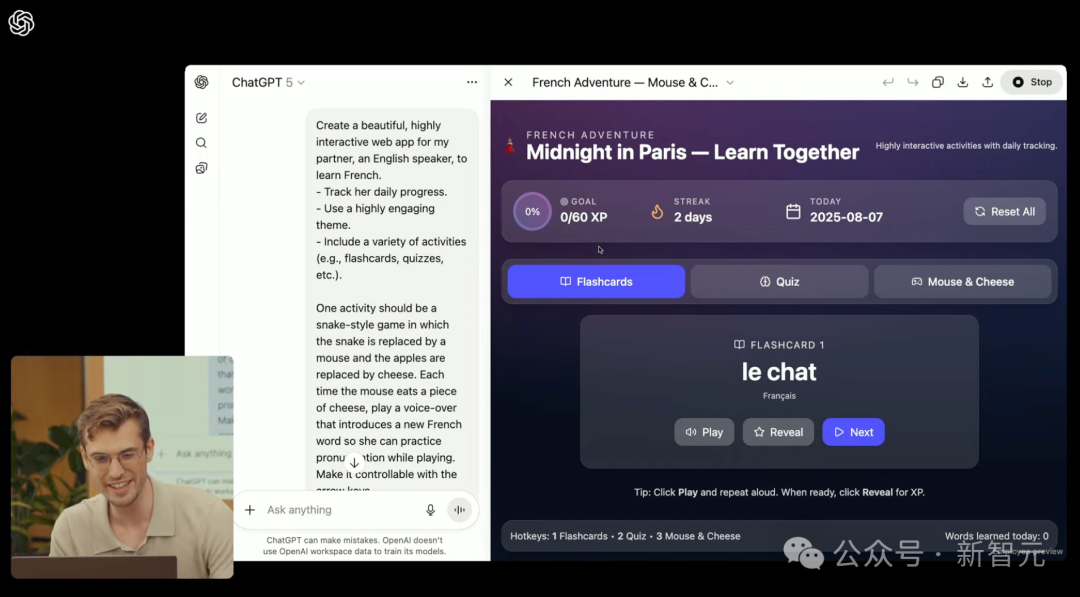Click the plus attach button in composer
Image resolution: width=1080 pixels, height=597 pixels.
tap(250, 510)
